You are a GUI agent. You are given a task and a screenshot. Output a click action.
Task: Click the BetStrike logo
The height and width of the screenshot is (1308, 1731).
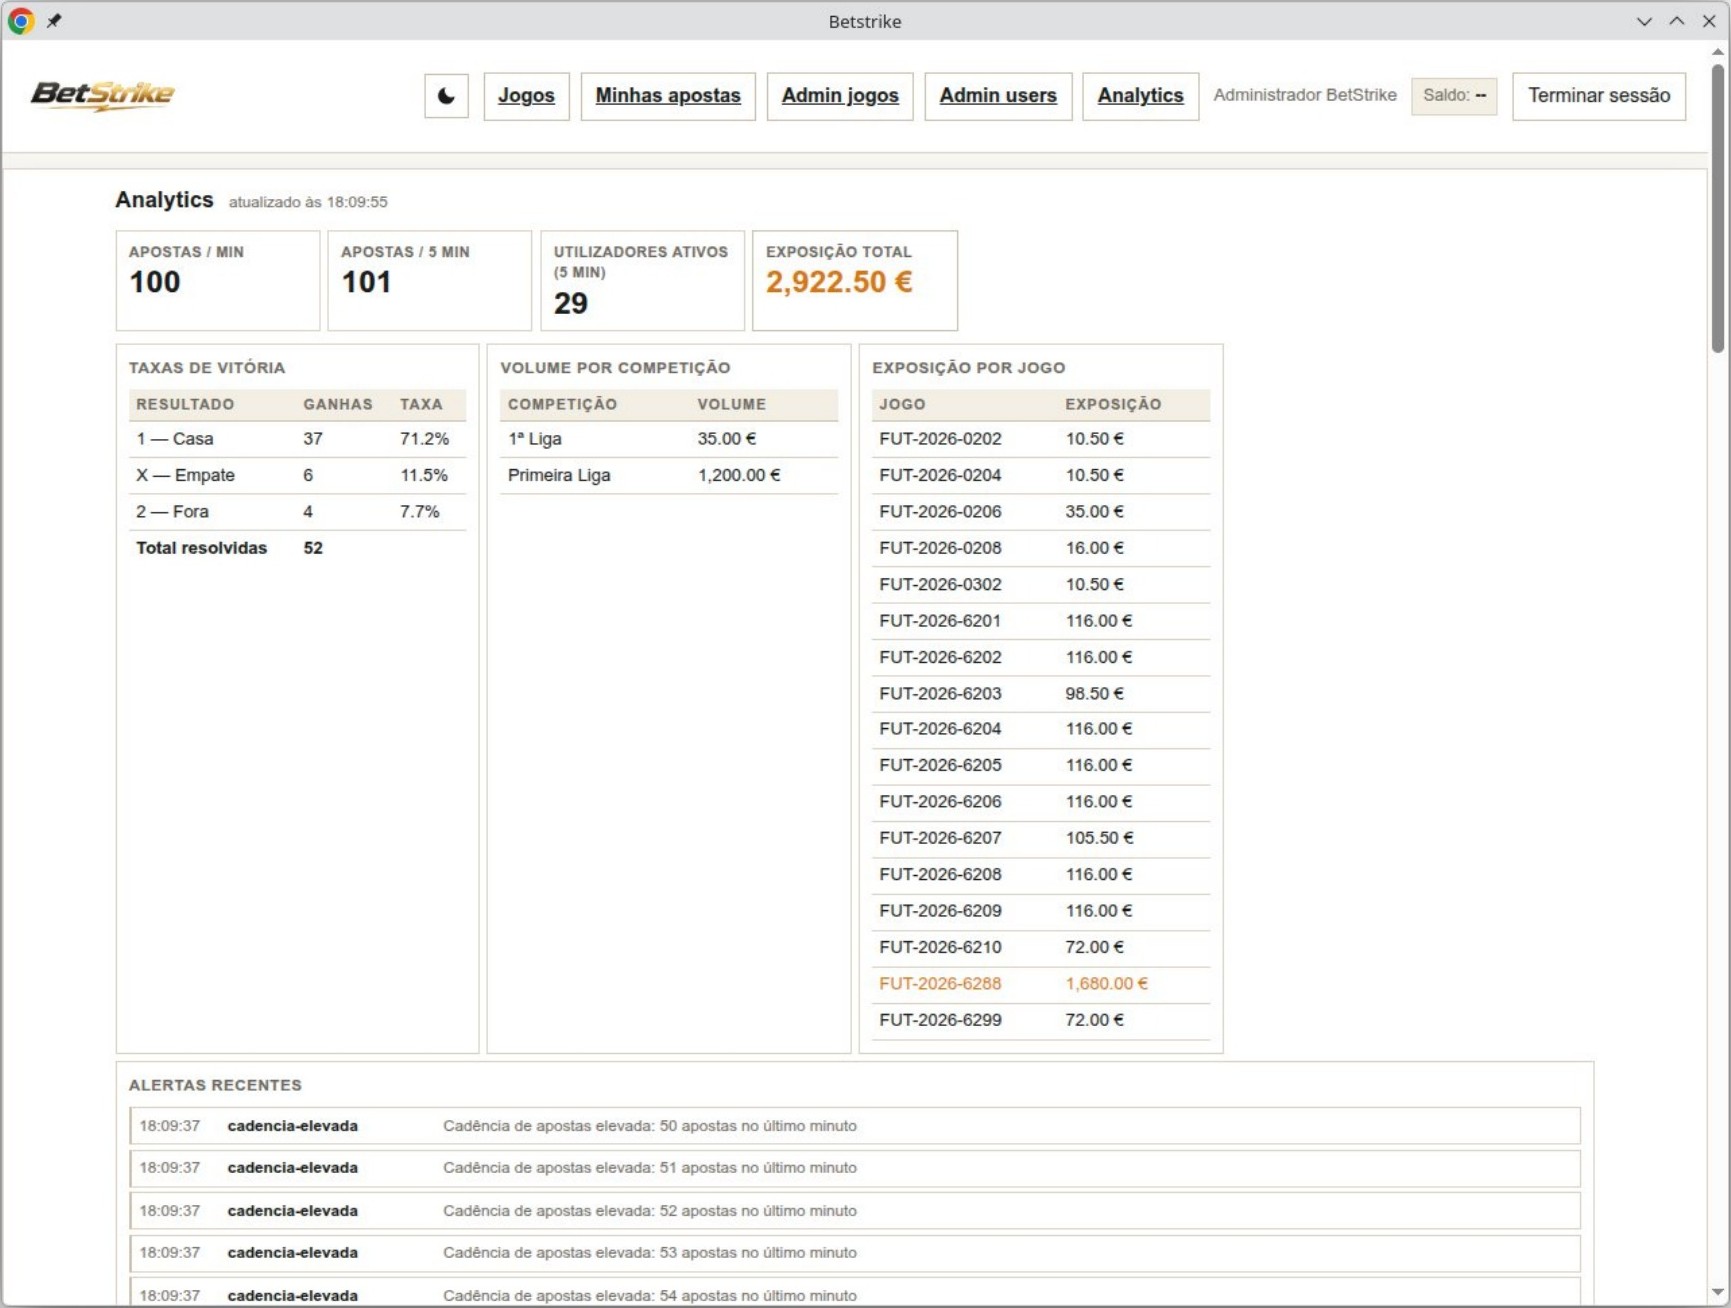coord(102,95)
